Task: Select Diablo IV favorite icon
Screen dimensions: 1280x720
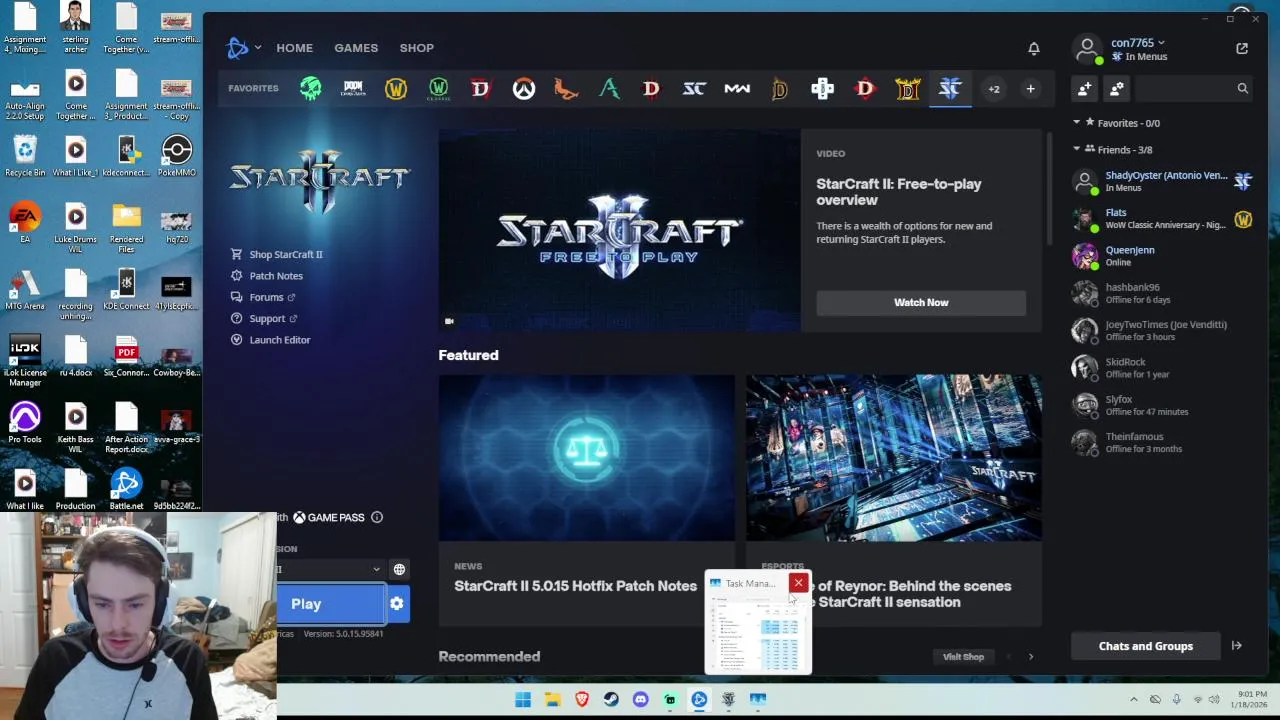Action: (x=481, y=89)
